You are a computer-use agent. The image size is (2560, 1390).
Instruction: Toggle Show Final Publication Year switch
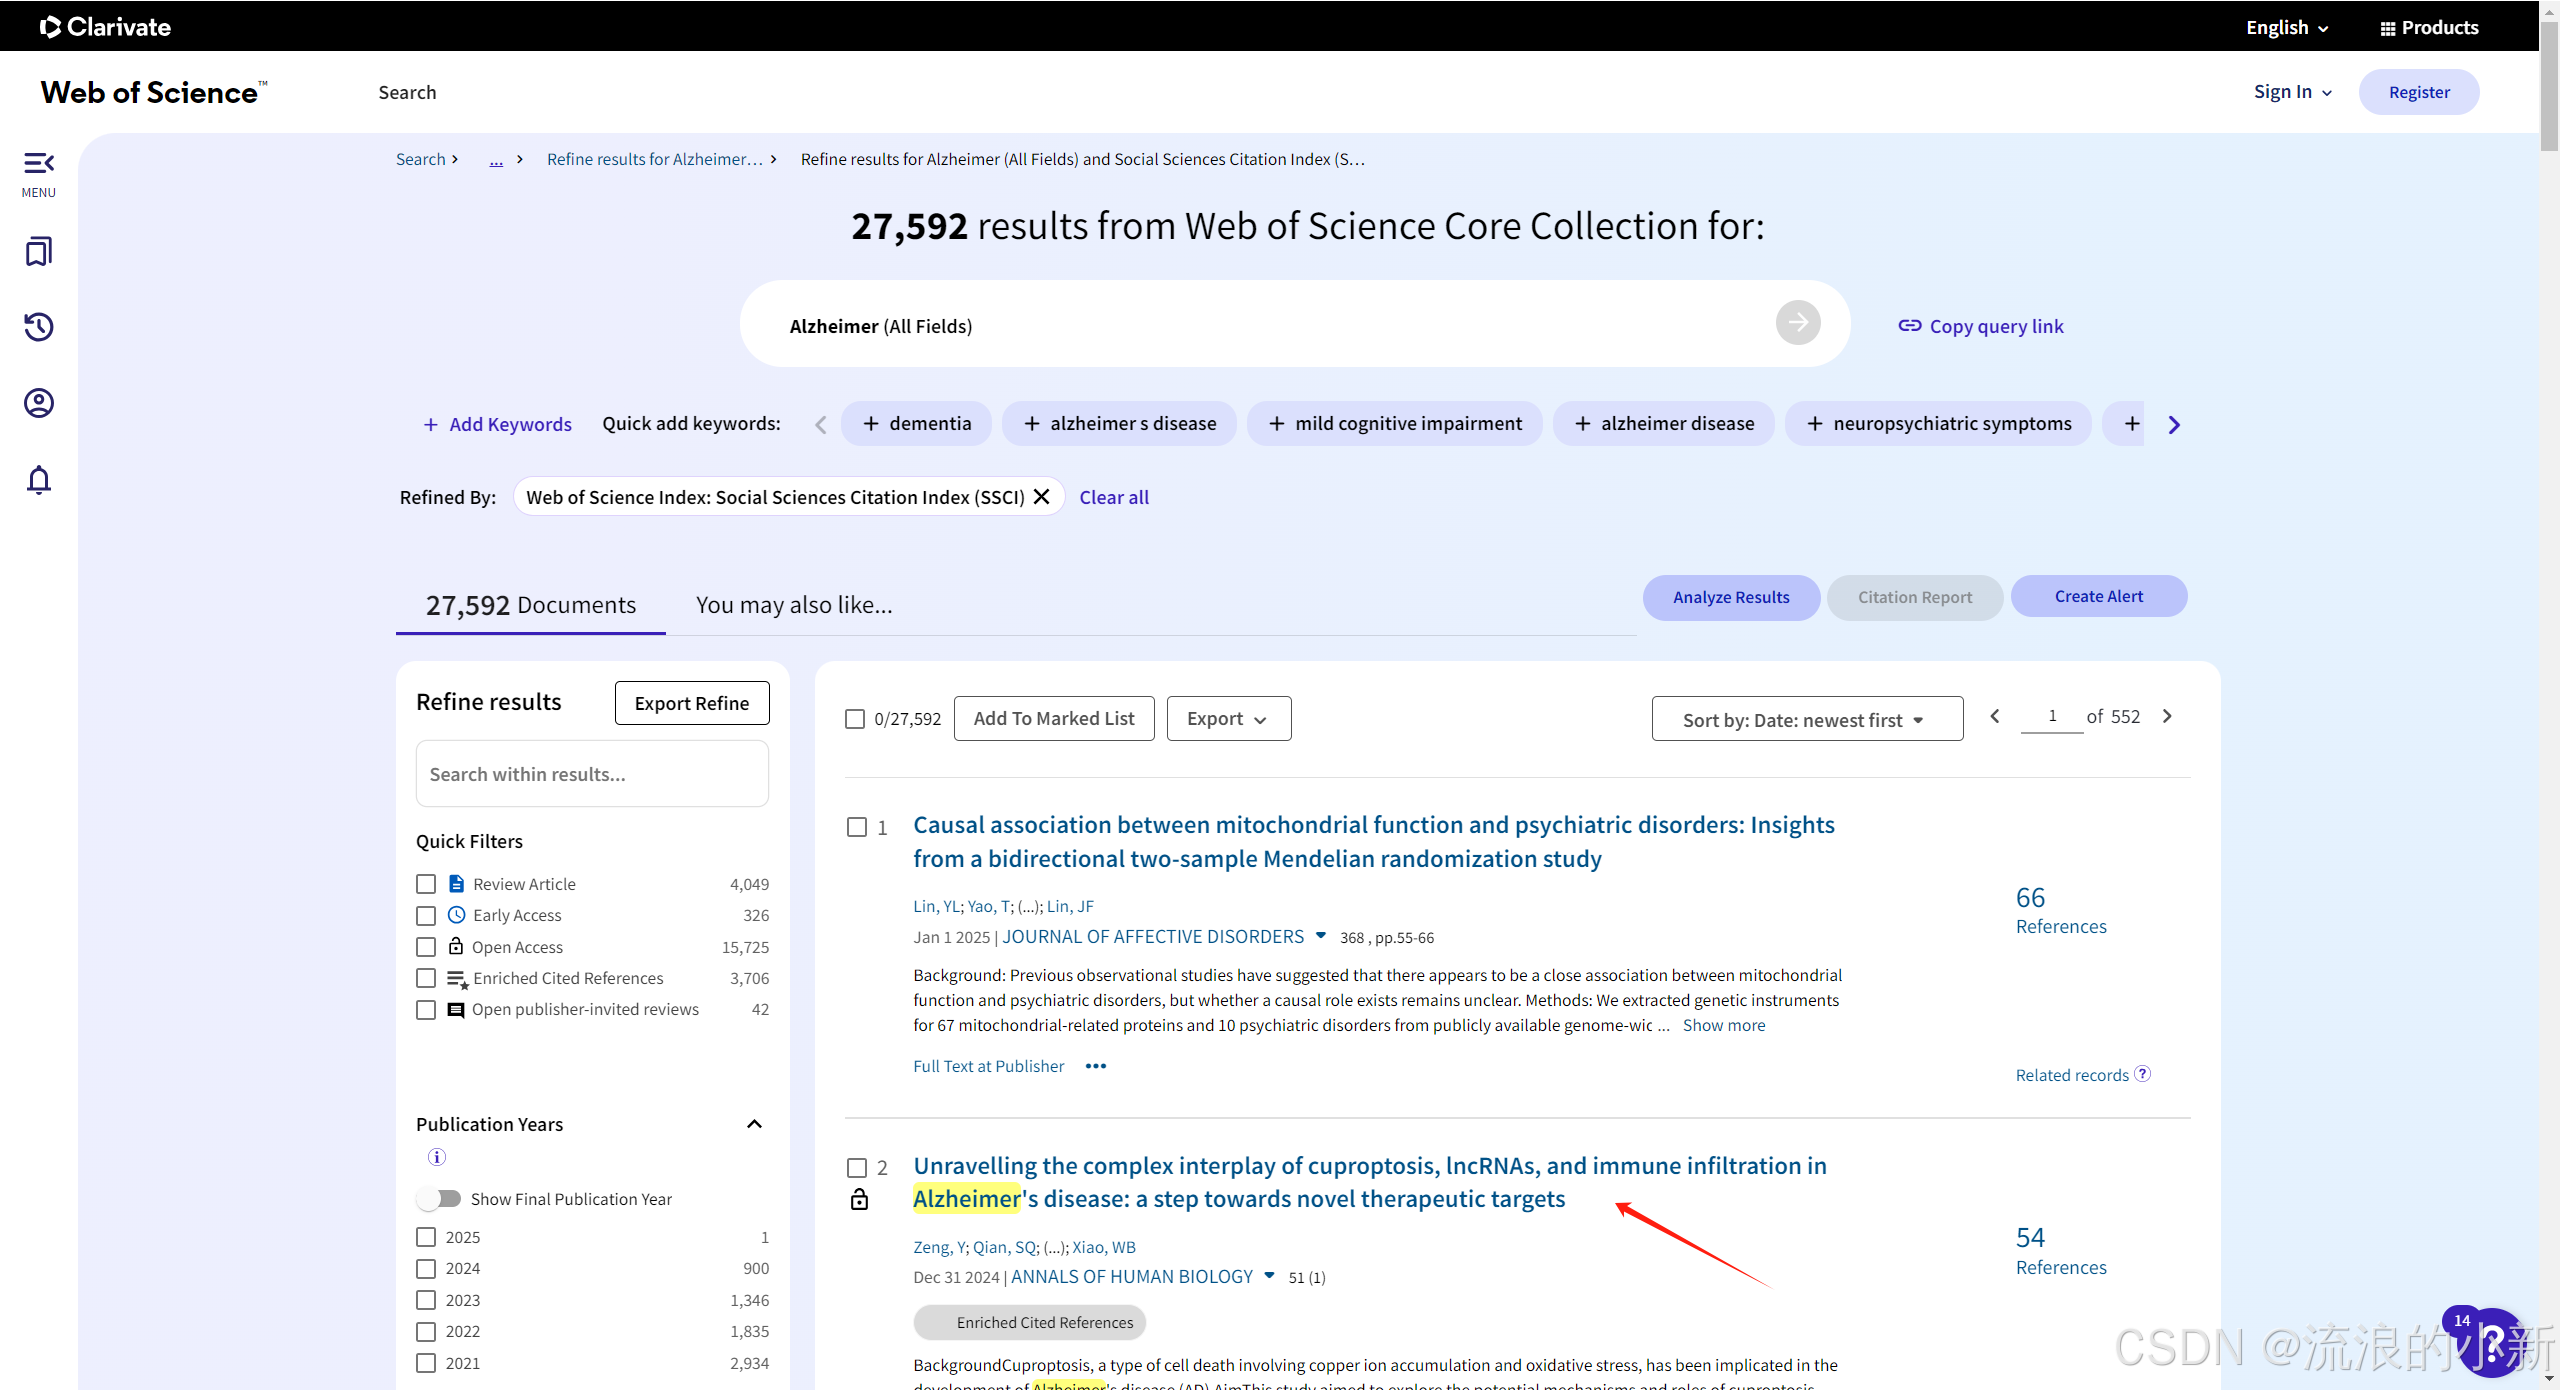coord(439,1198)
